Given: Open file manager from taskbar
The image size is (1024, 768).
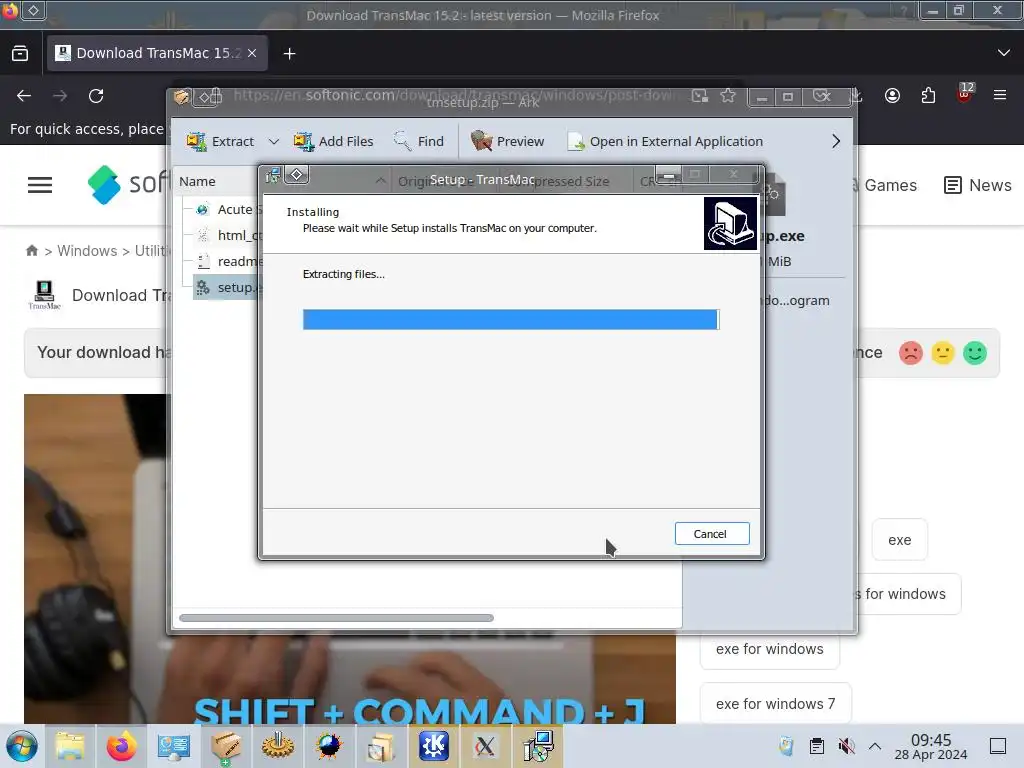Looking at the screenshot, I should tap(70, 746).
